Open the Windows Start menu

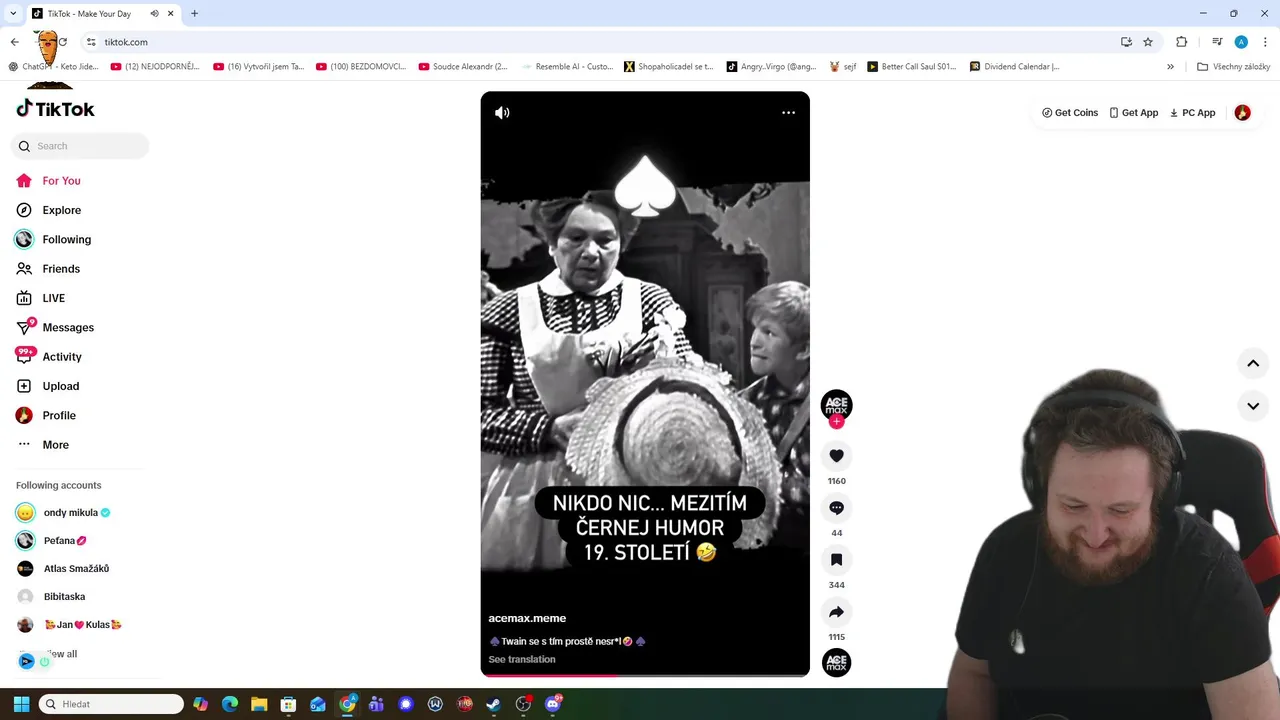(x=21, y=704)
